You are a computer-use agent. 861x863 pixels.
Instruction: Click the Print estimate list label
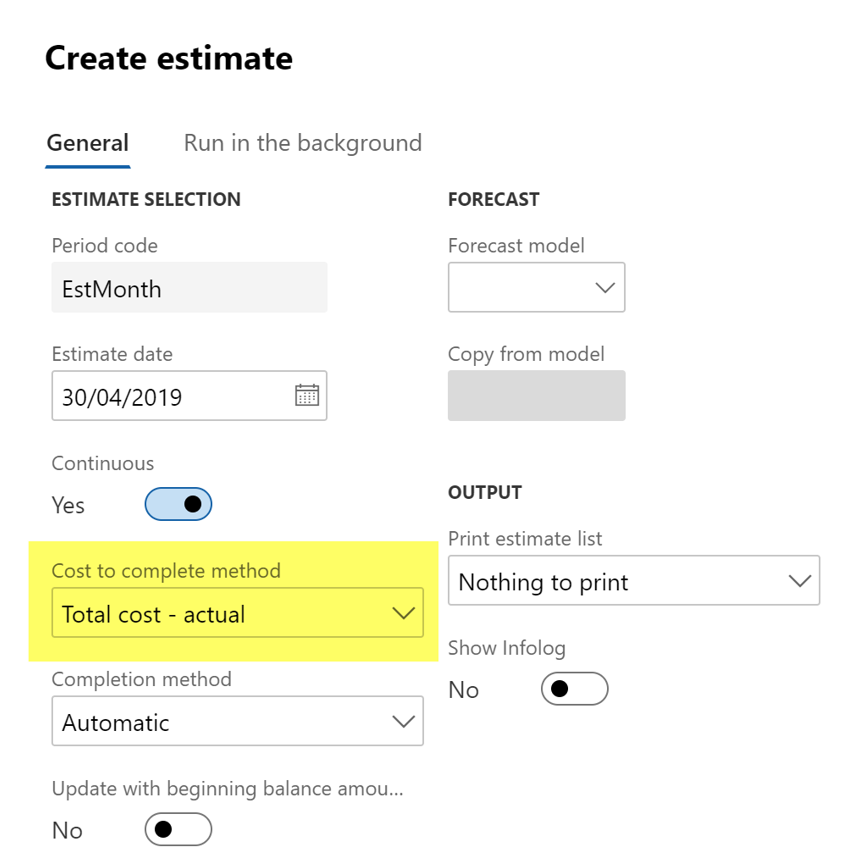tap(525, 538)
